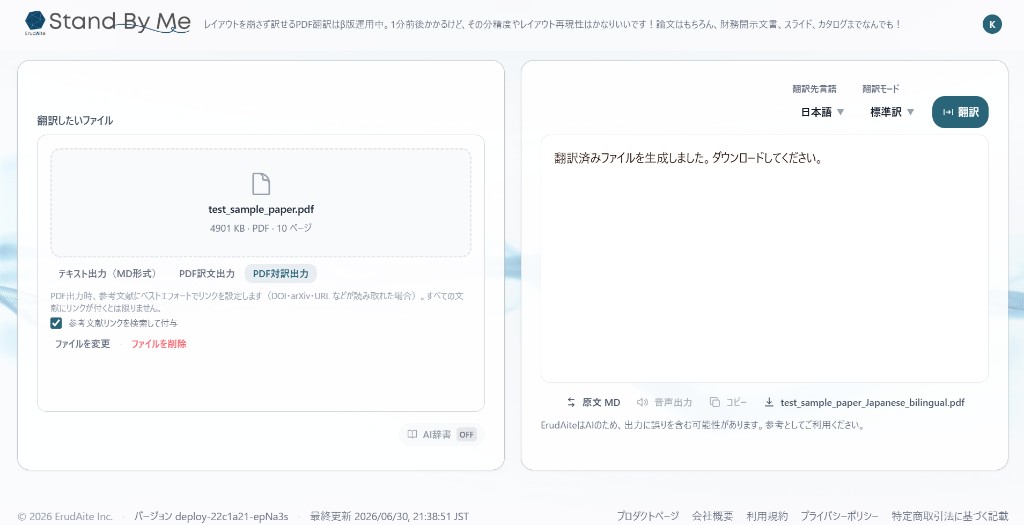Click the red ファイルを削除 link
The image size is (1024, 525).
click(x=159, y=344)
